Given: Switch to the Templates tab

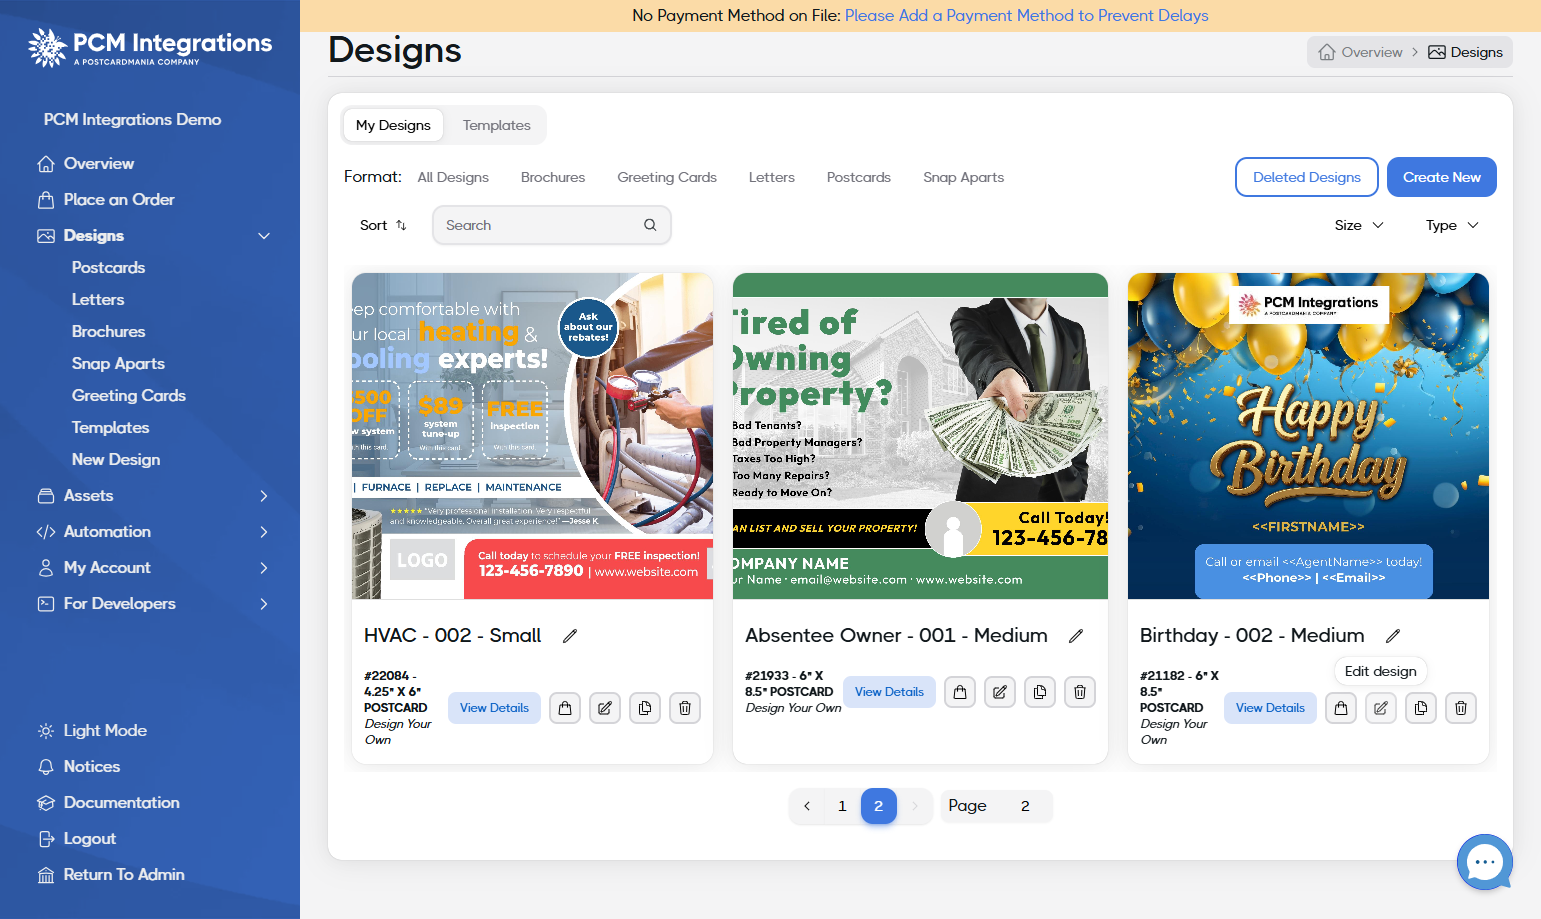Looking at the screenshot, I should pyautogui.click(x=496, y=125).
